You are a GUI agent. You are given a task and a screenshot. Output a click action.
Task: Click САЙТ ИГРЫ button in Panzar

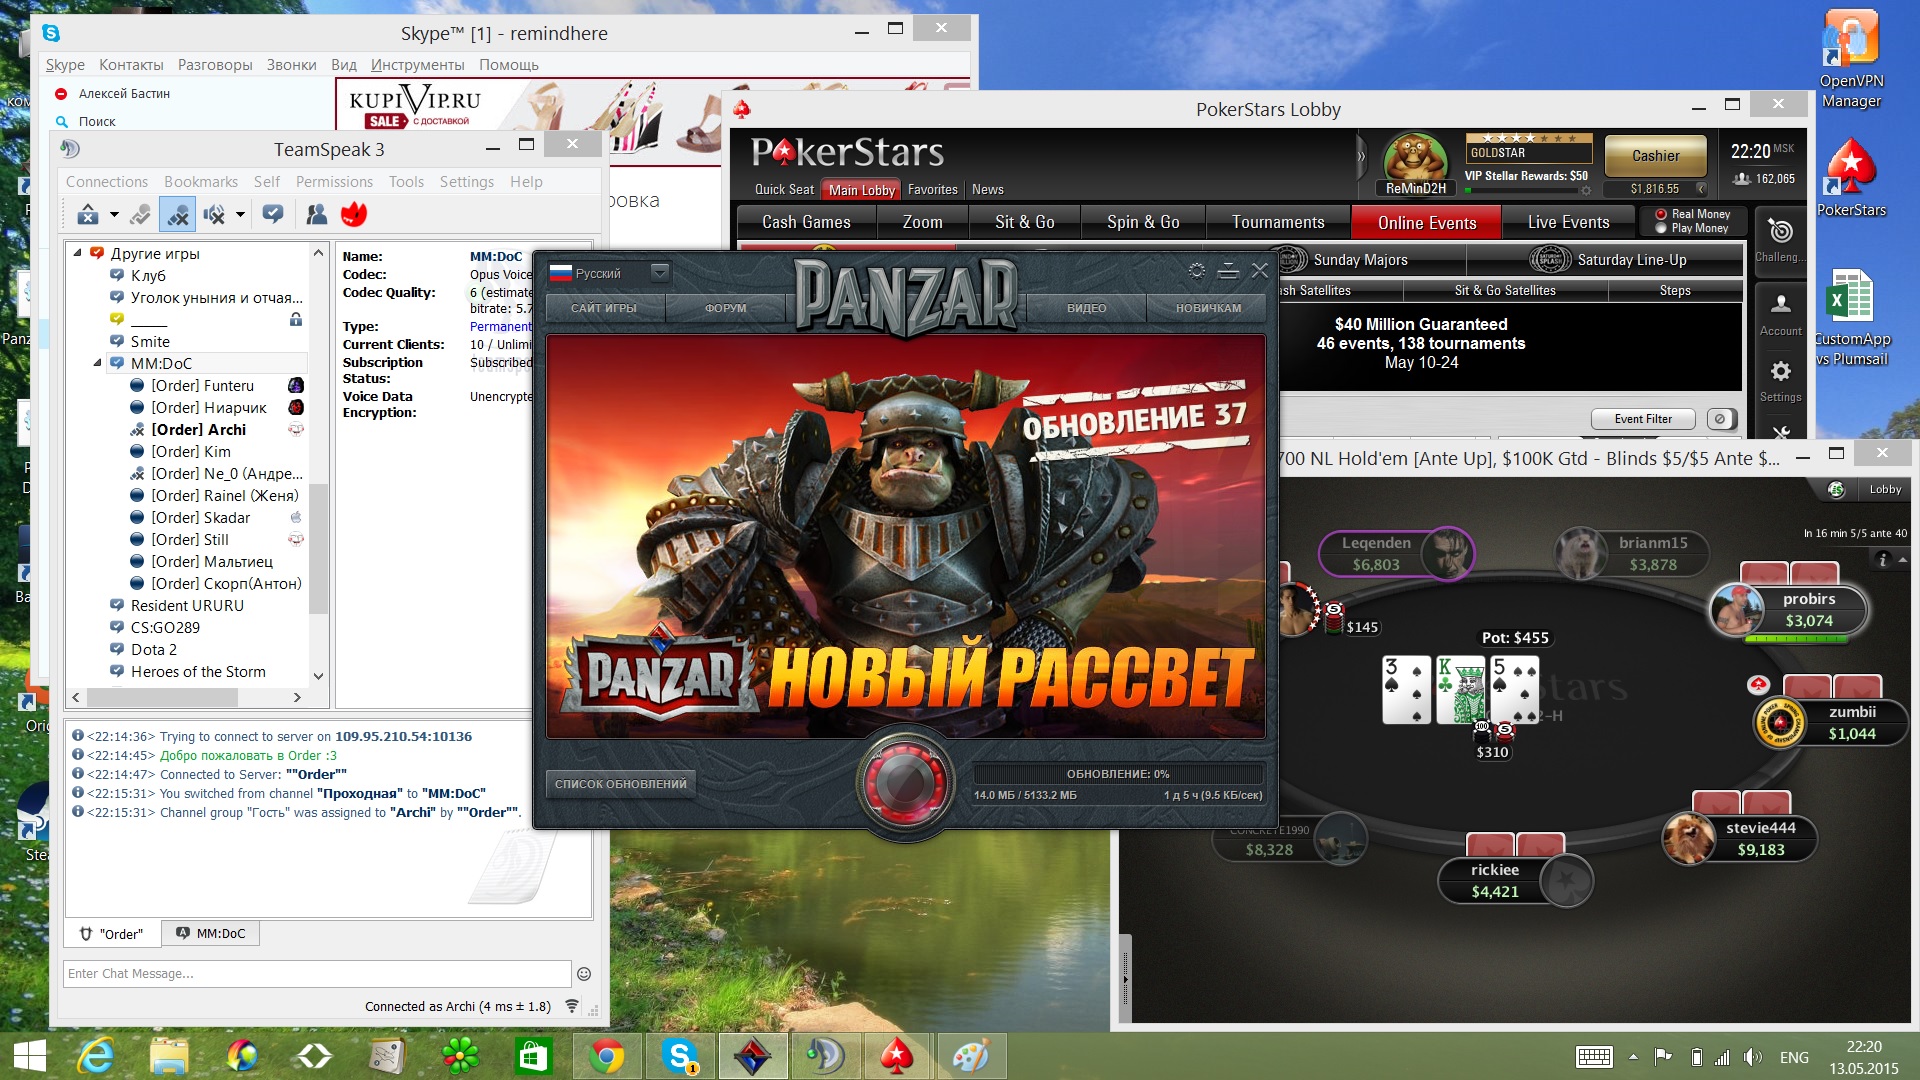coord(604,308)
